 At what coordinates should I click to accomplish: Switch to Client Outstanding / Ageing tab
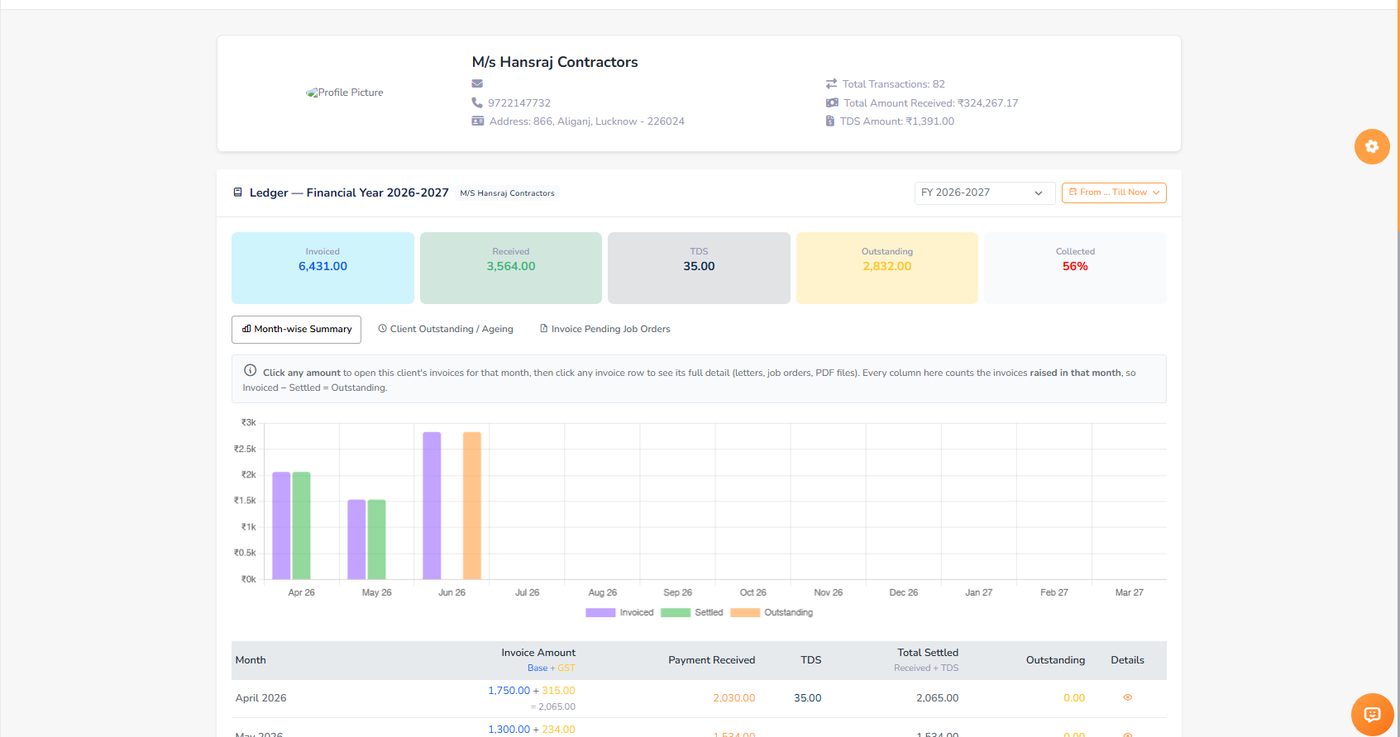point(445,329)
